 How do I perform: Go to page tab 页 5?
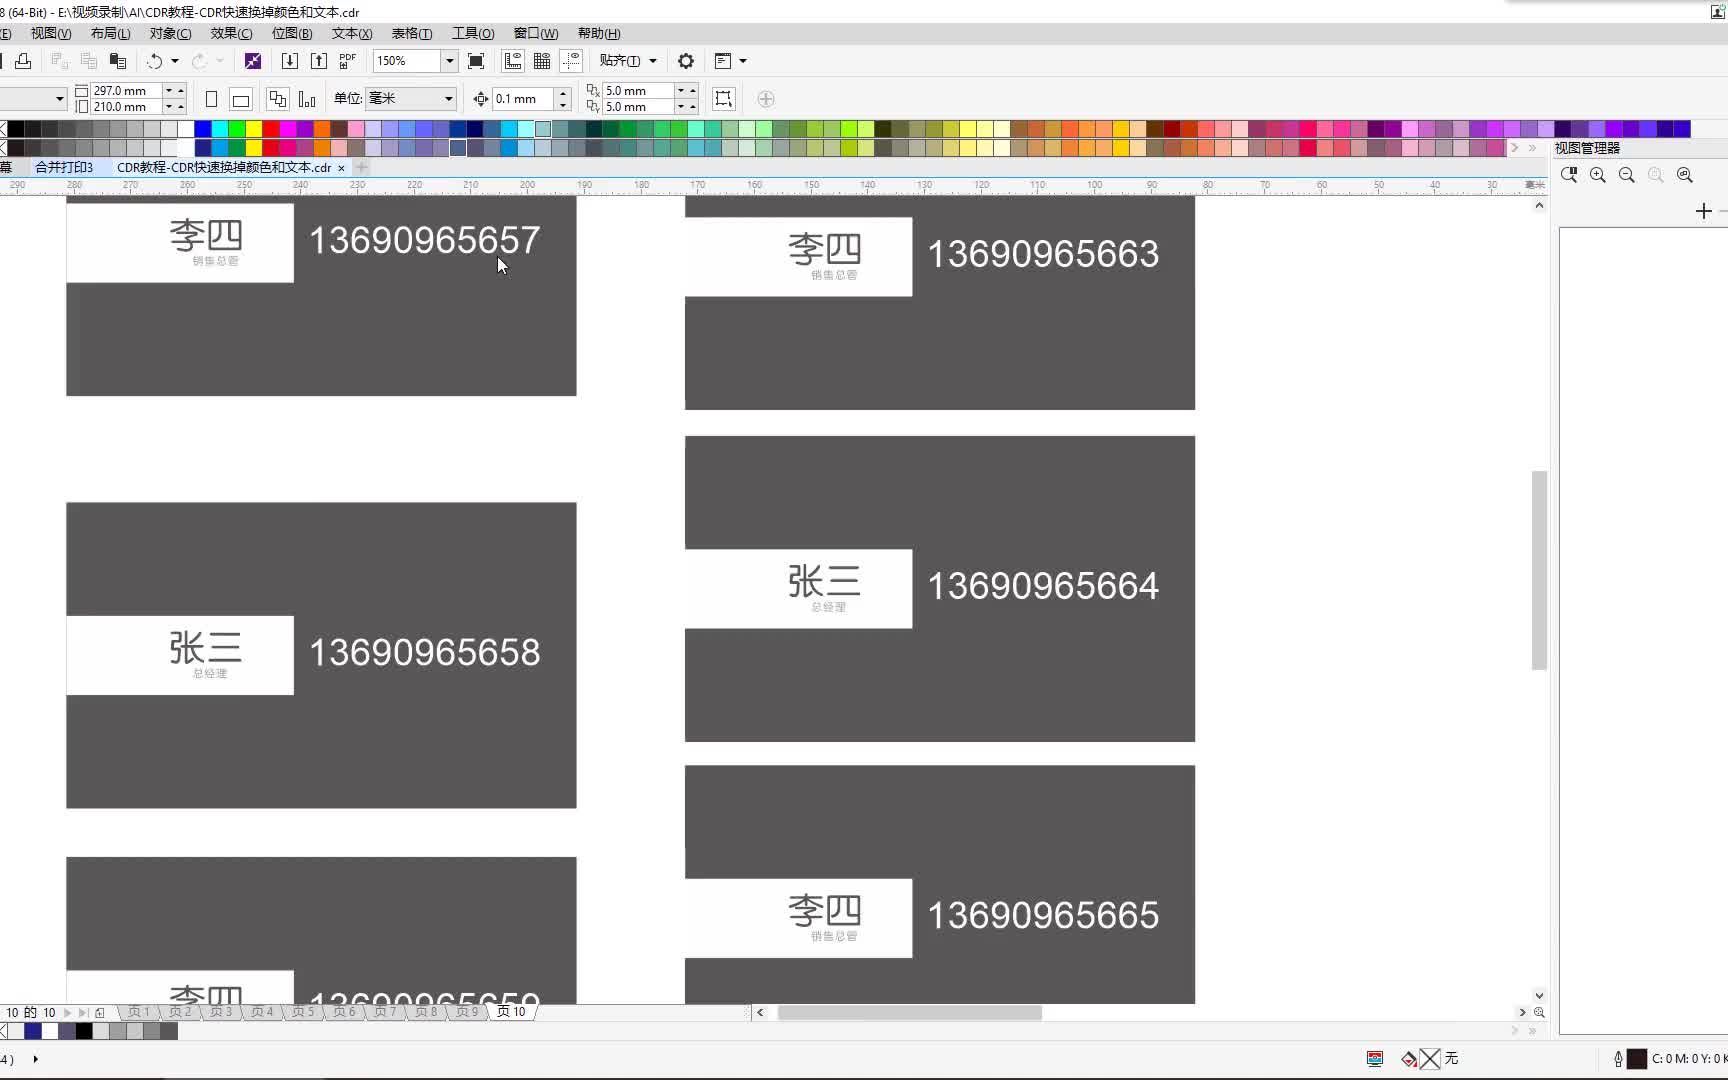pos(303,1012)
